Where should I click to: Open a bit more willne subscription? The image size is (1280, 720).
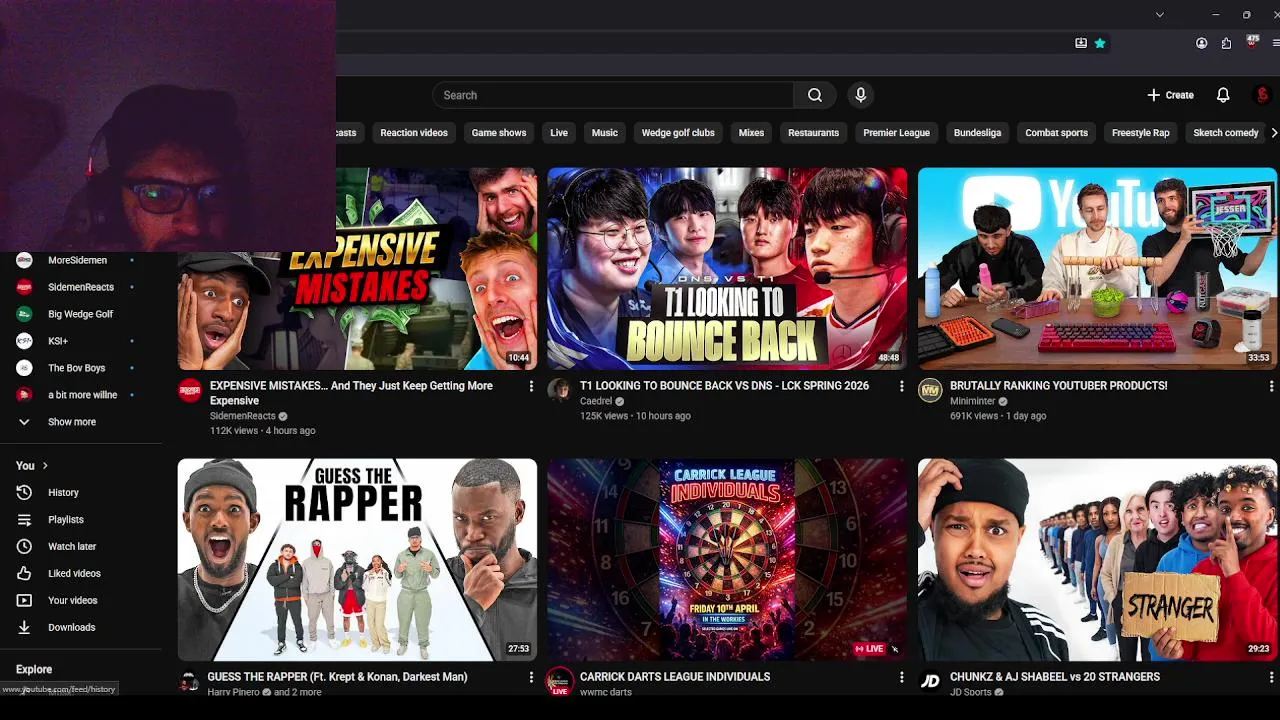click(81, 395)
